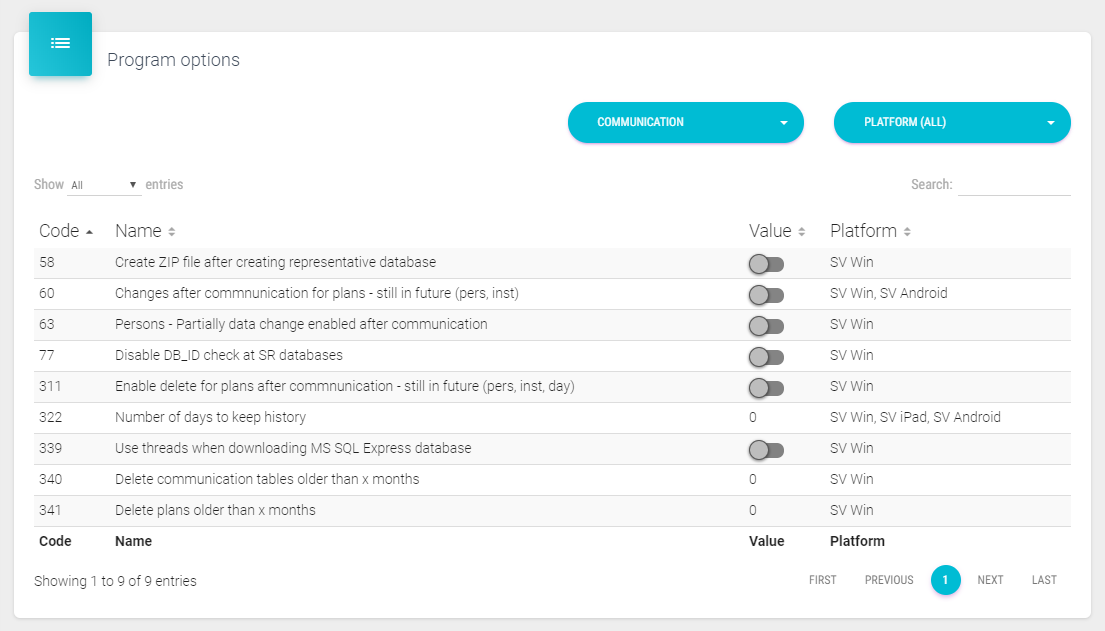Go to the Previous page
Viewport: 1105px width, 631px height.
coord(889,580)
